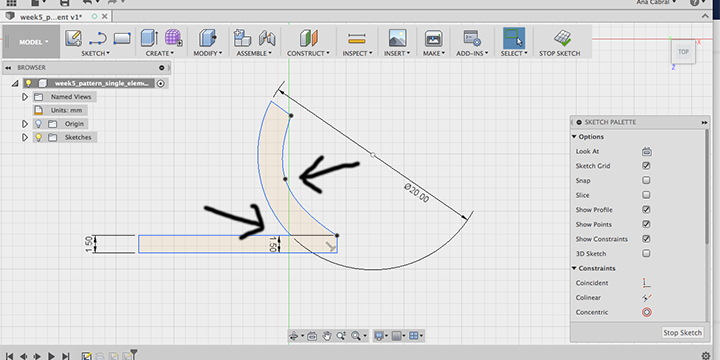Image resolution: width=720 pixels, height=360 pixels.
Task: Click Stop Sketch icon in toolbar
Action: coord(562,38)
